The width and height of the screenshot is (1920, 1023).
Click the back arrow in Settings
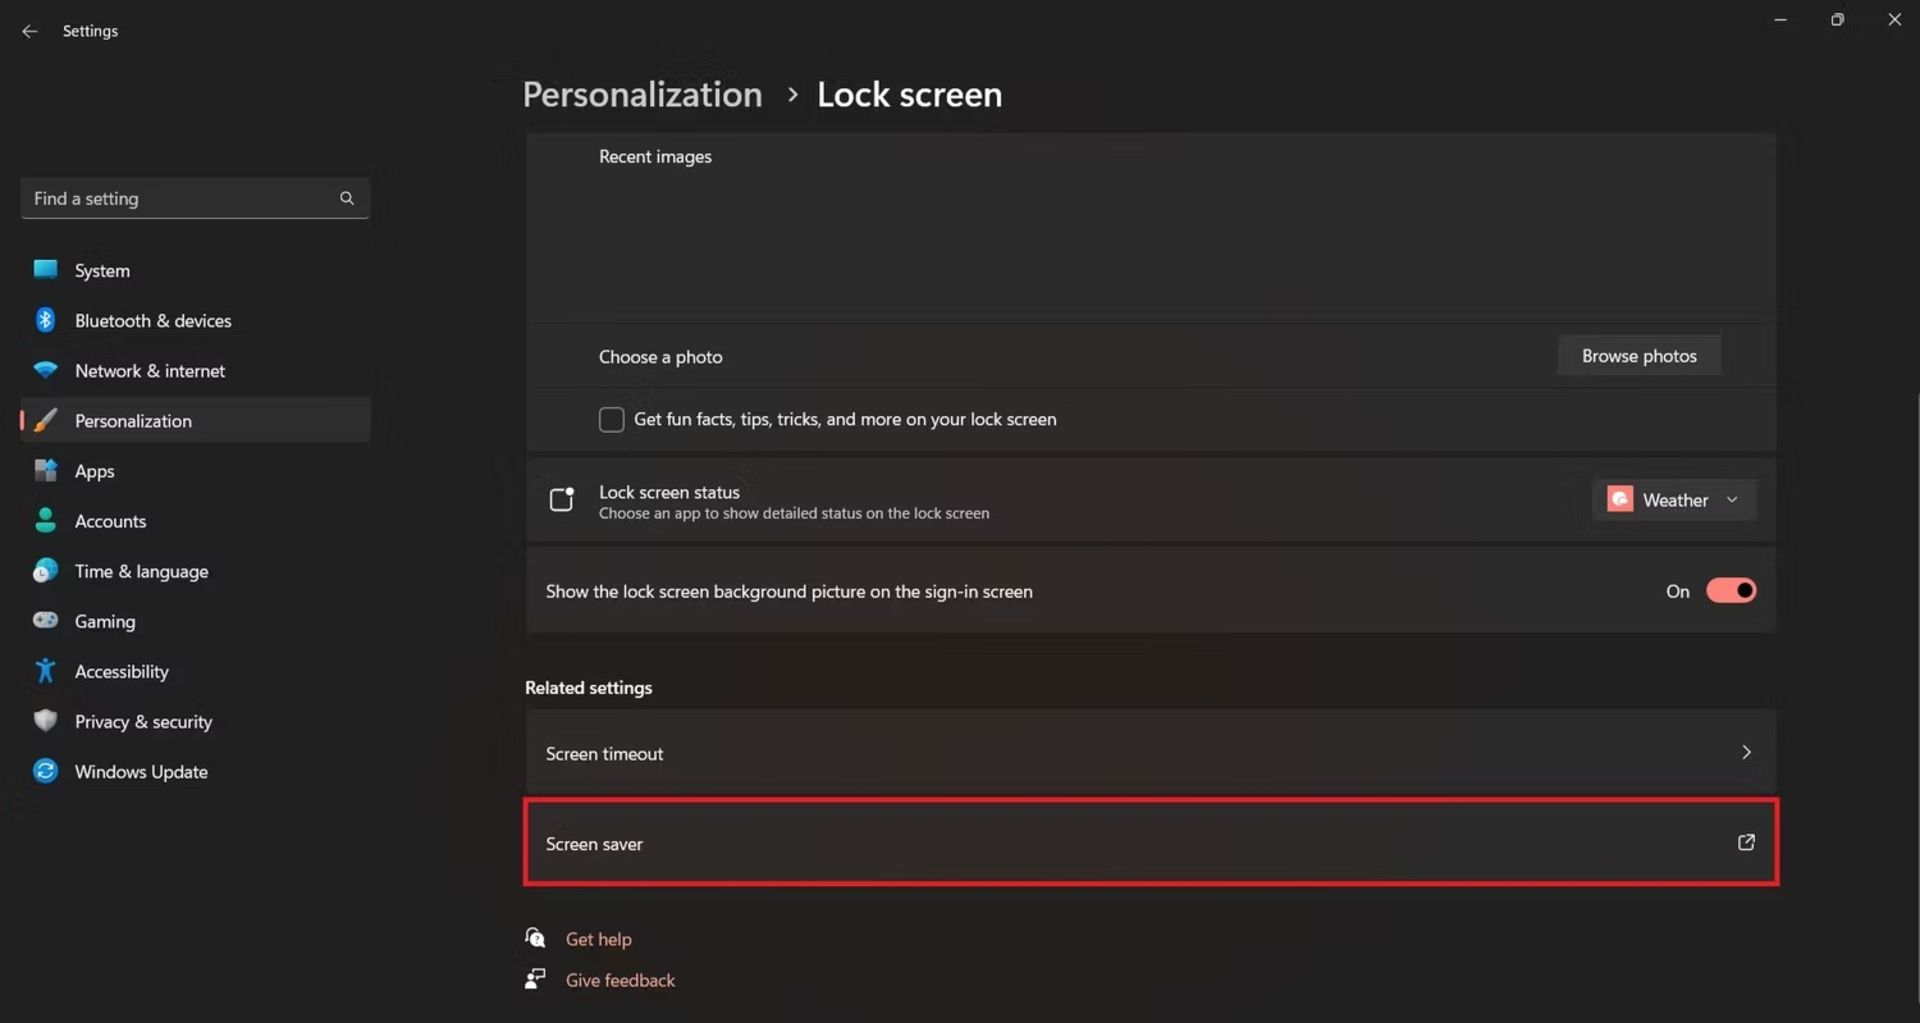coord(29,31)
